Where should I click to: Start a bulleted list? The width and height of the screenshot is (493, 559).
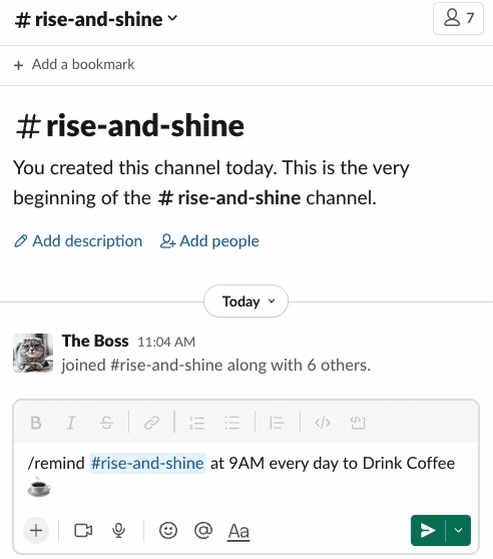tap(232, 423)
